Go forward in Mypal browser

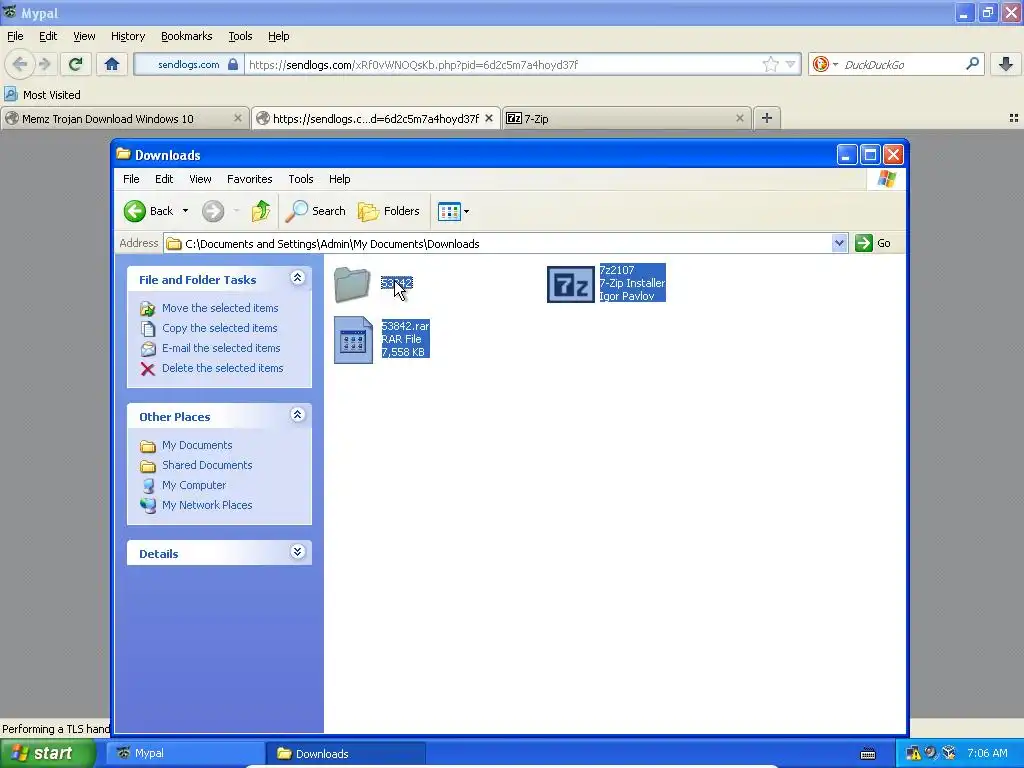(44, 64)
